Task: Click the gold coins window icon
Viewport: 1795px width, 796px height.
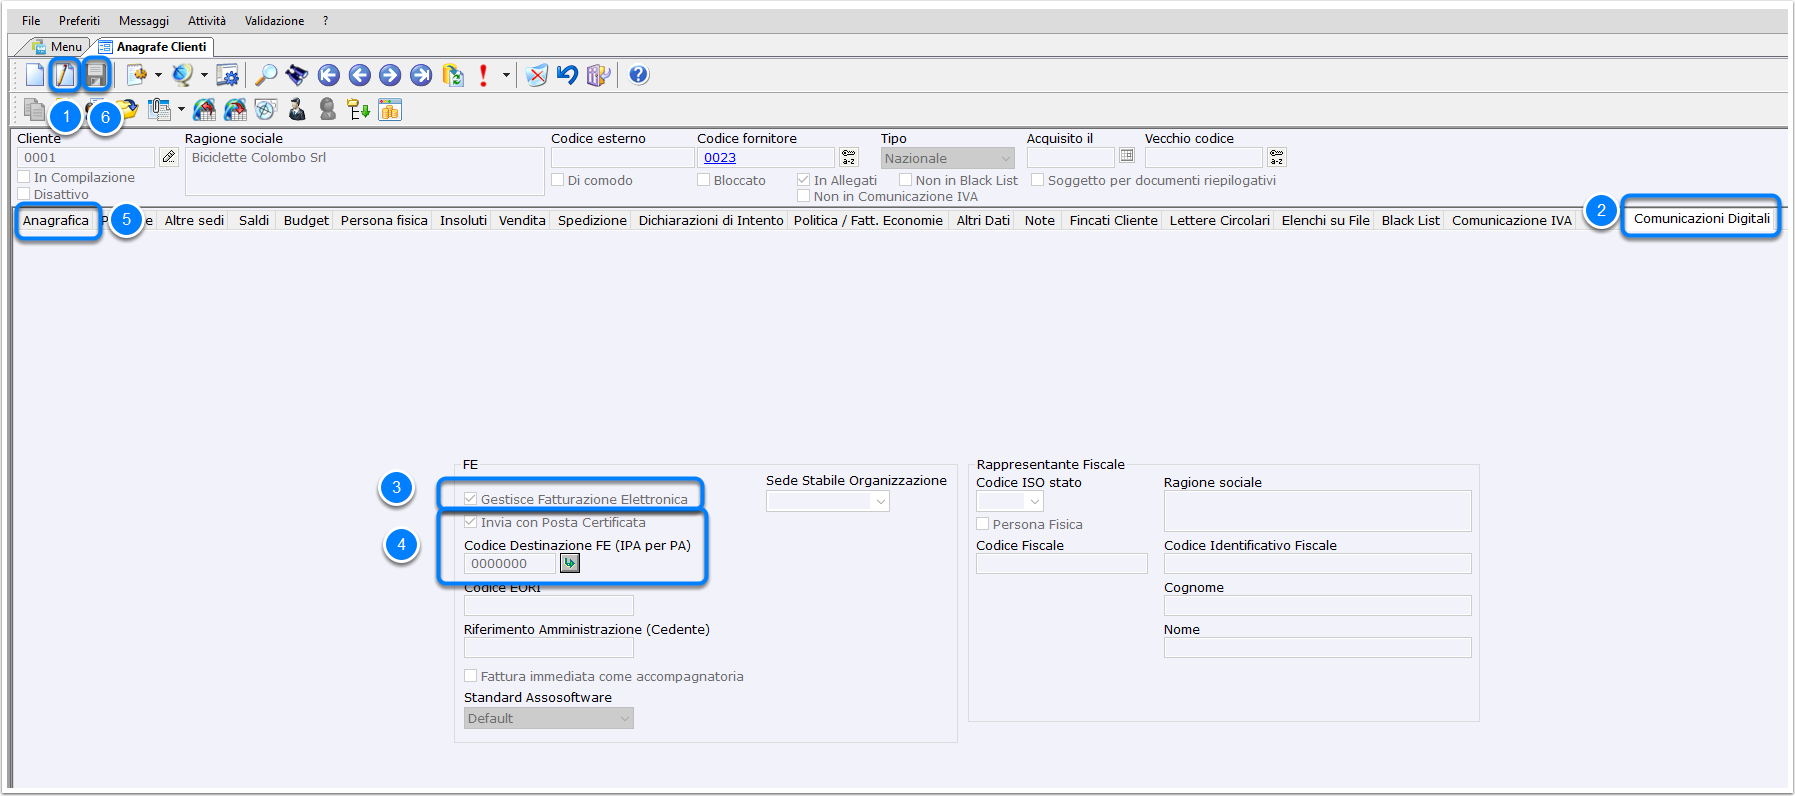Action: [390, 109]
